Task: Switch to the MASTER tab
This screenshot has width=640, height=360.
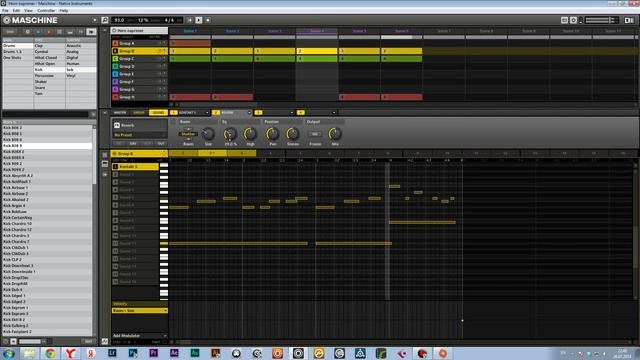Action: pyautogui.click(x=120, y=113)
